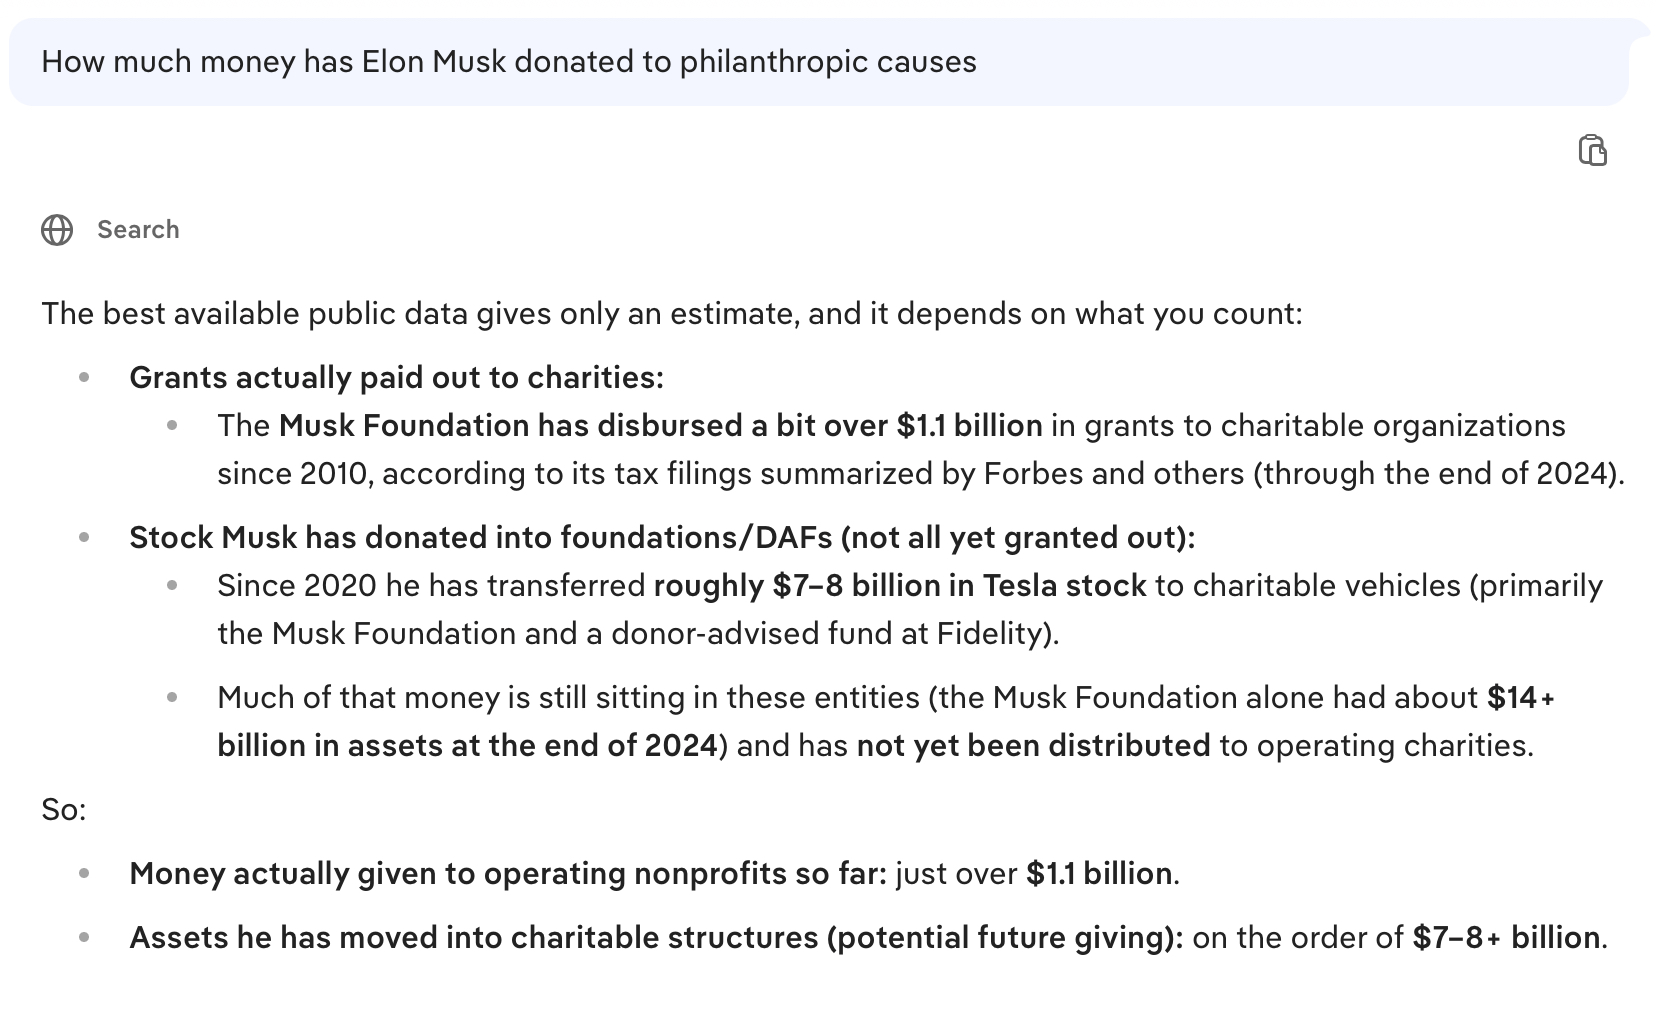The width and height of the screenshot is (1656, 1012).
Task: Click the intro sentence about best available data
Action: coord(671,314)
